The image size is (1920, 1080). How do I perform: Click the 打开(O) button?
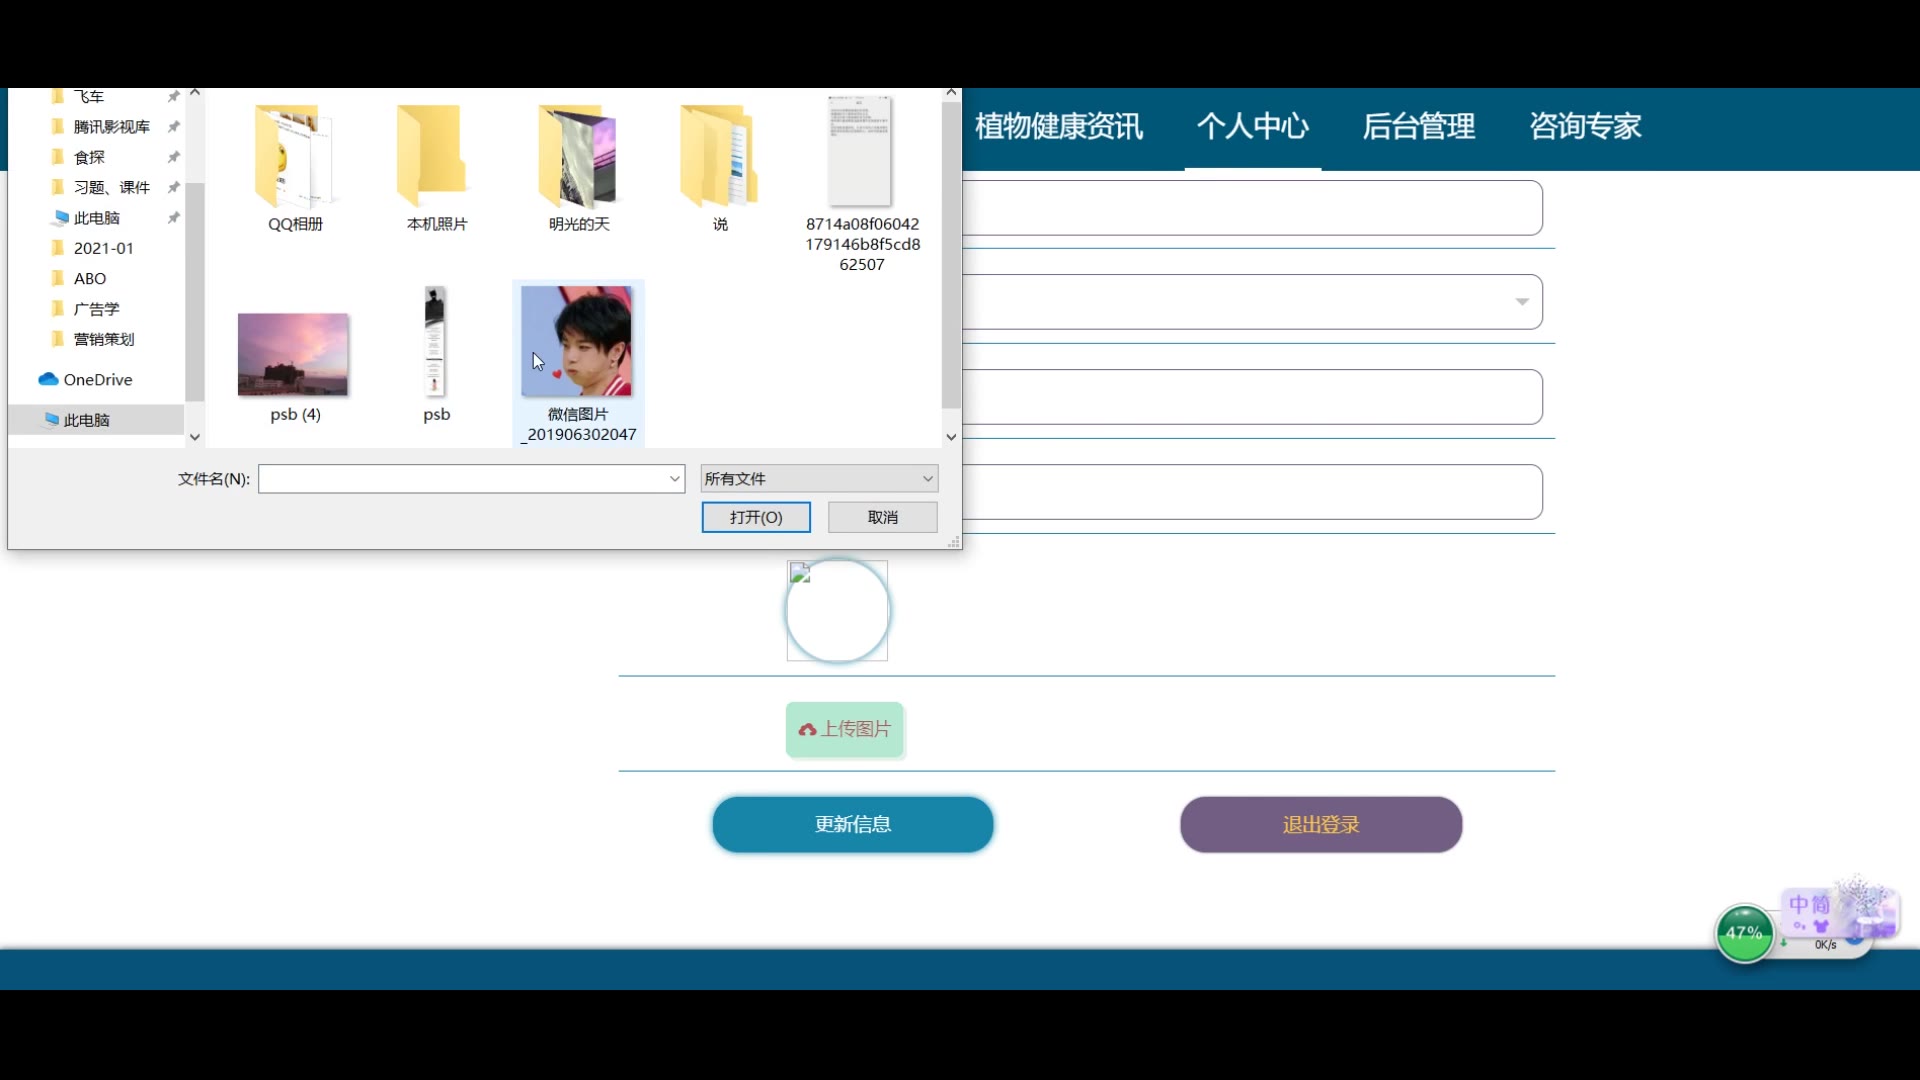(756, 517)
